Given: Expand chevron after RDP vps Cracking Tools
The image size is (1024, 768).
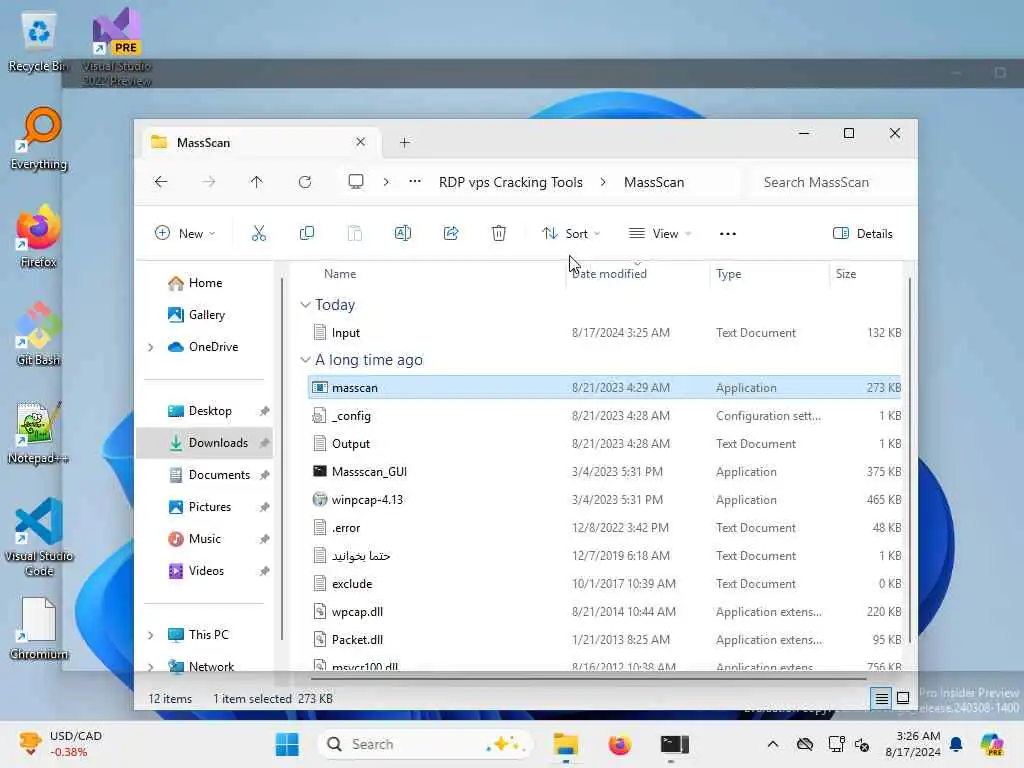Looking at the screenshot, I should 603,182.
